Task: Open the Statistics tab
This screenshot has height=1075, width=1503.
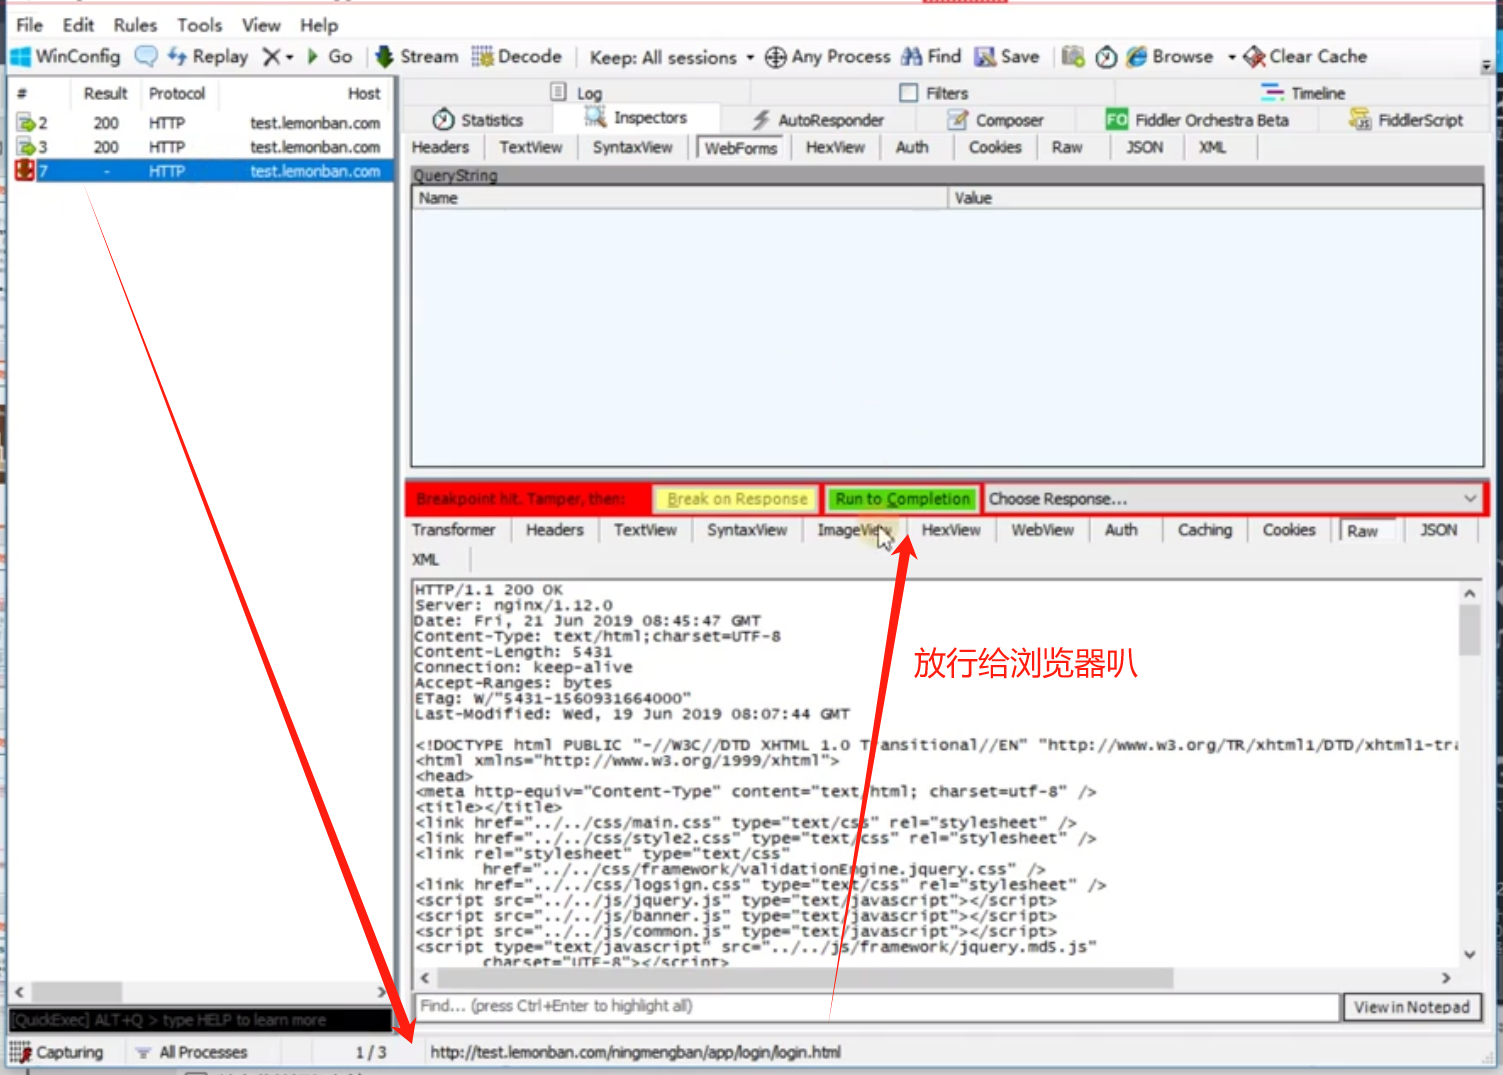Action: pos(478,120)
